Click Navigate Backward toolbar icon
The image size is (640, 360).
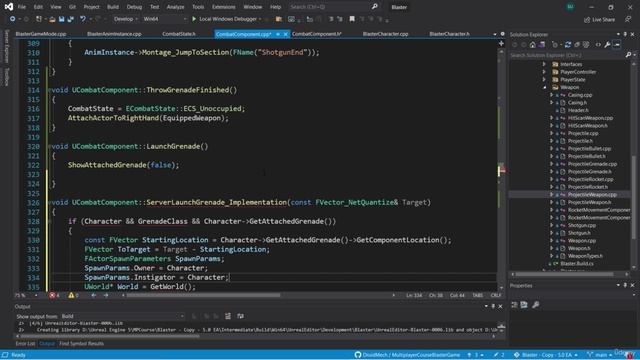point(12,19)
